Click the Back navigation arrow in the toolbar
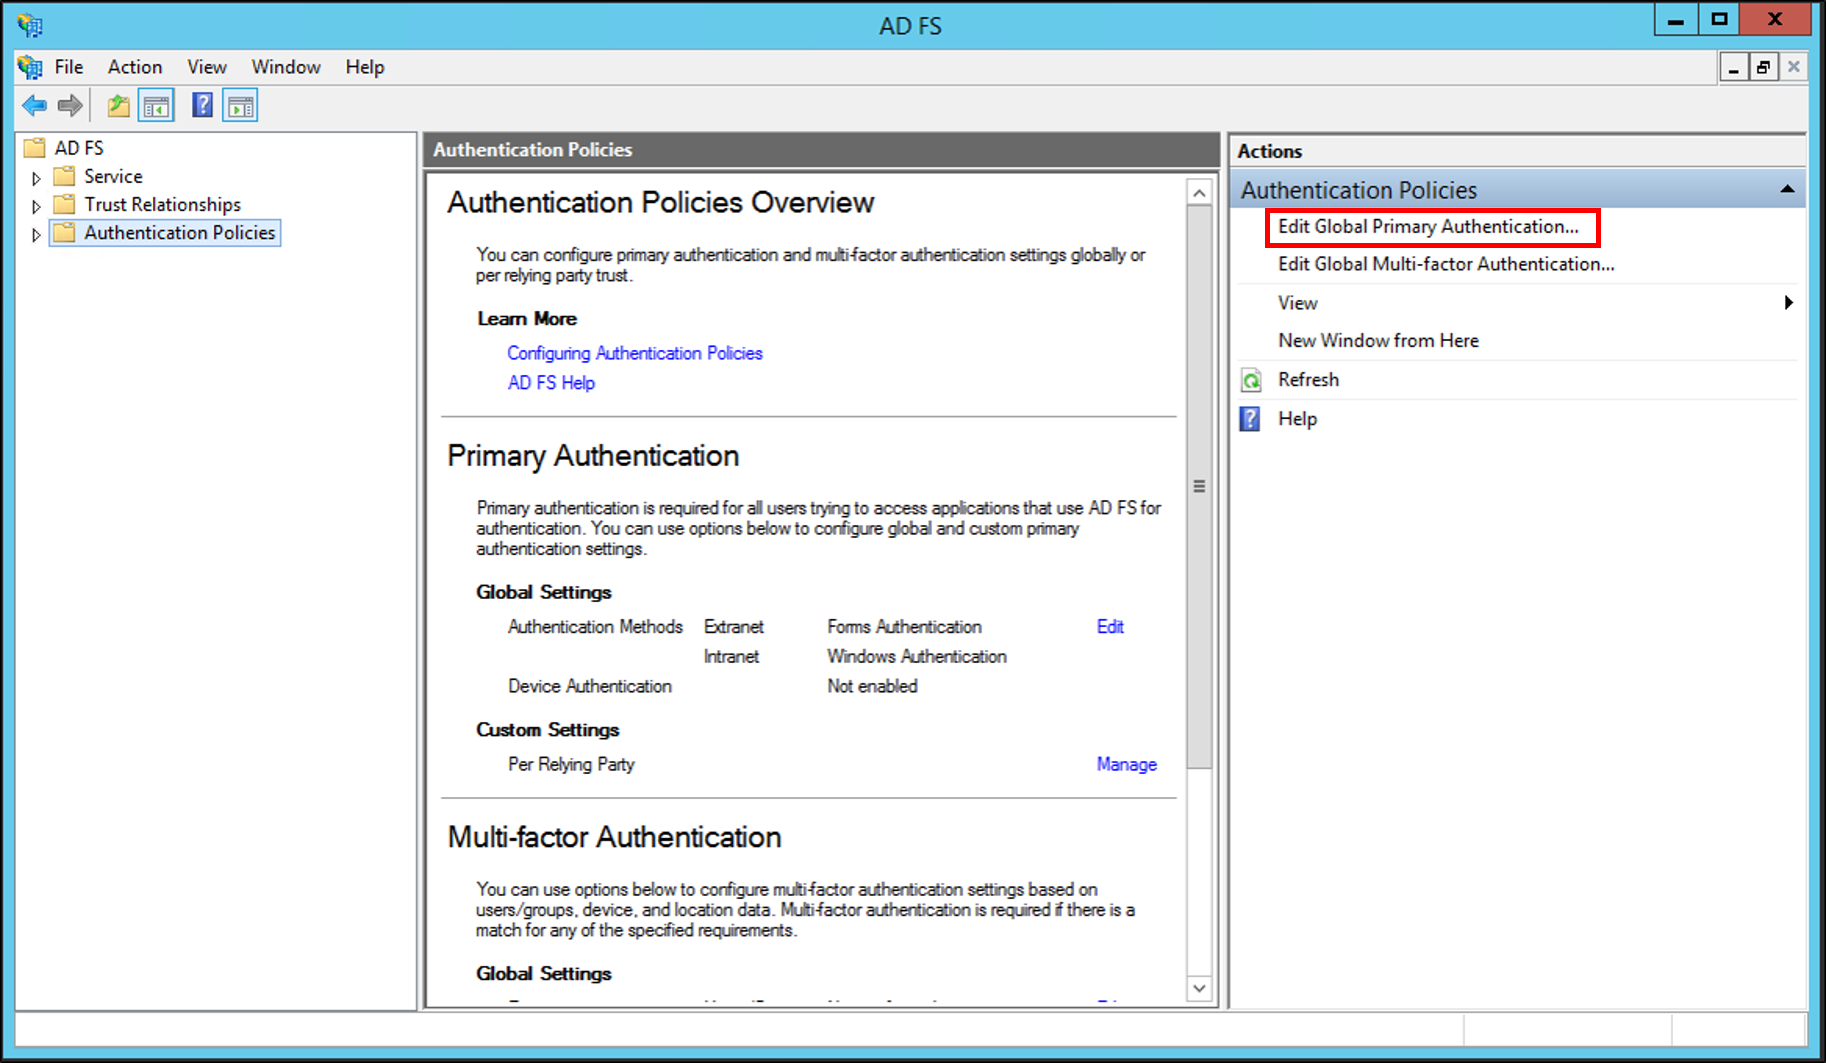Screen dimensions: 1826x1063 tap(33, 105)
